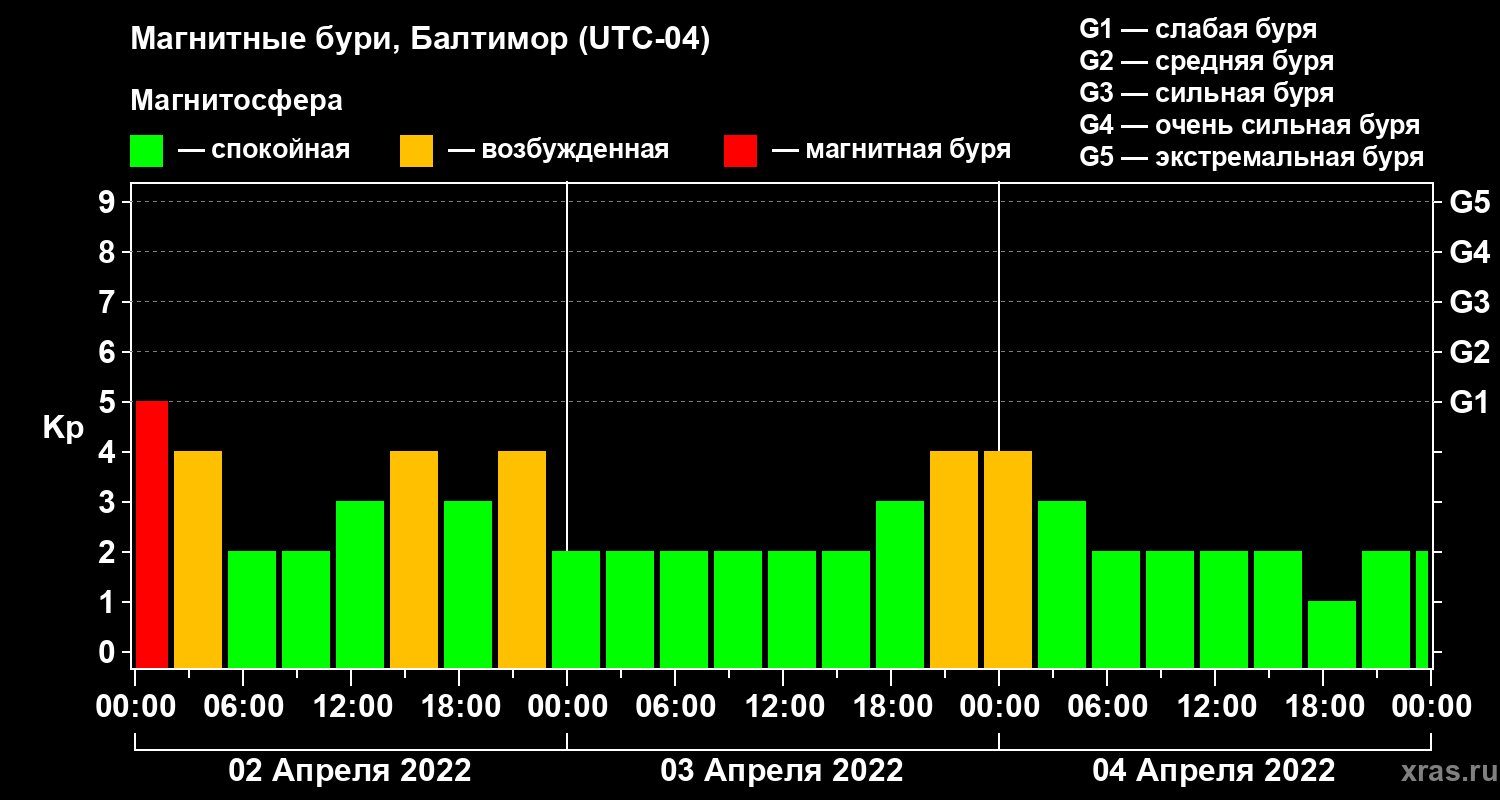
Task: Select the "G3 — сильная буря" legend line
Action: pos(1206,93)
